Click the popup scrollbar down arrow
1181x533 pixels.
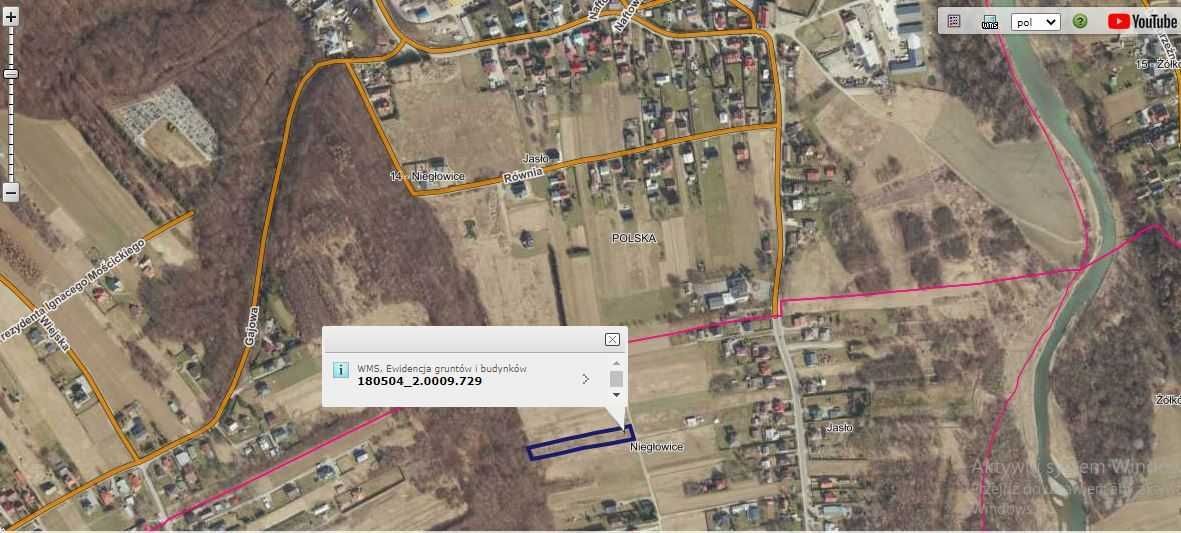(616, 394)
